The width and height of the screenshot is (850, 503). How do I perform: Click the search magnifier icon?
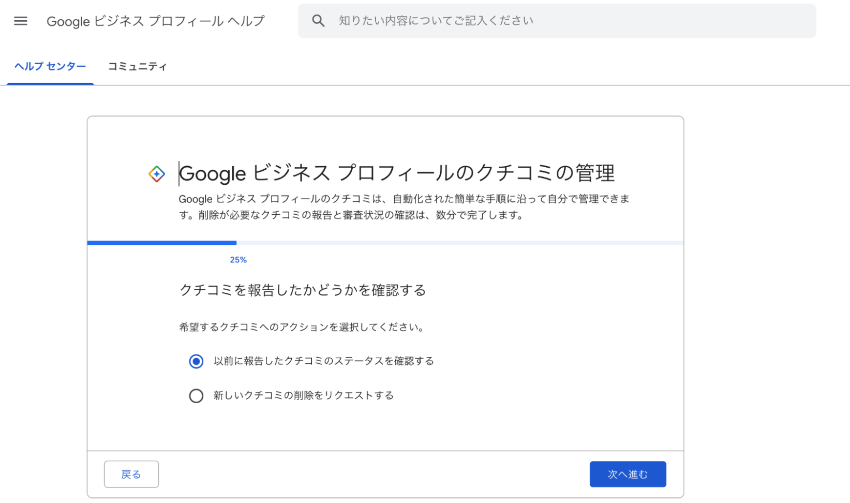pyautogui.click(x=318, y=21)
